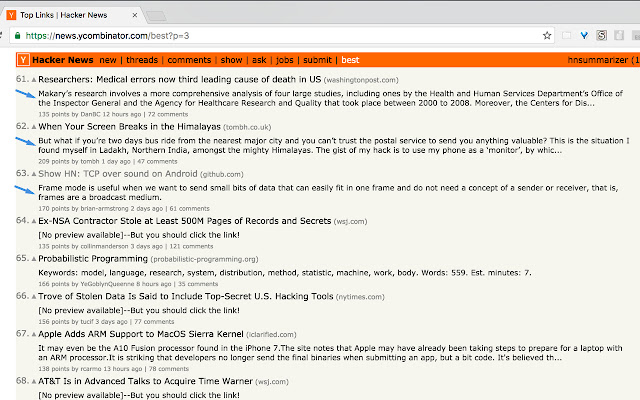The image size is (640, 400).
Task: Upvote story 62 Screen Breaks in Himalayas
Action: tap(34, 127)
